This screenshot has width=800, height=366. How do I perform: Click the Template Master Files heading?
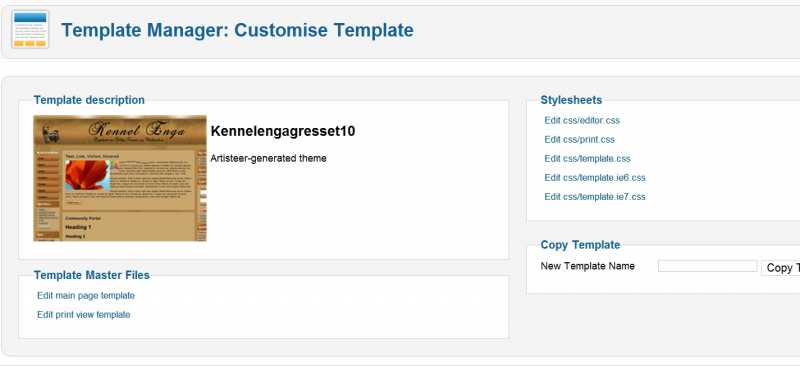click(92, 275)
